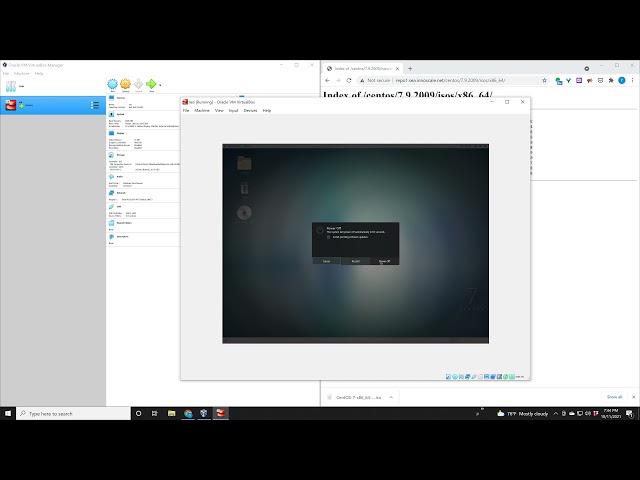Open the Chrome three-dot menu
Screen dimensions: 640x480
click(632, 80)
